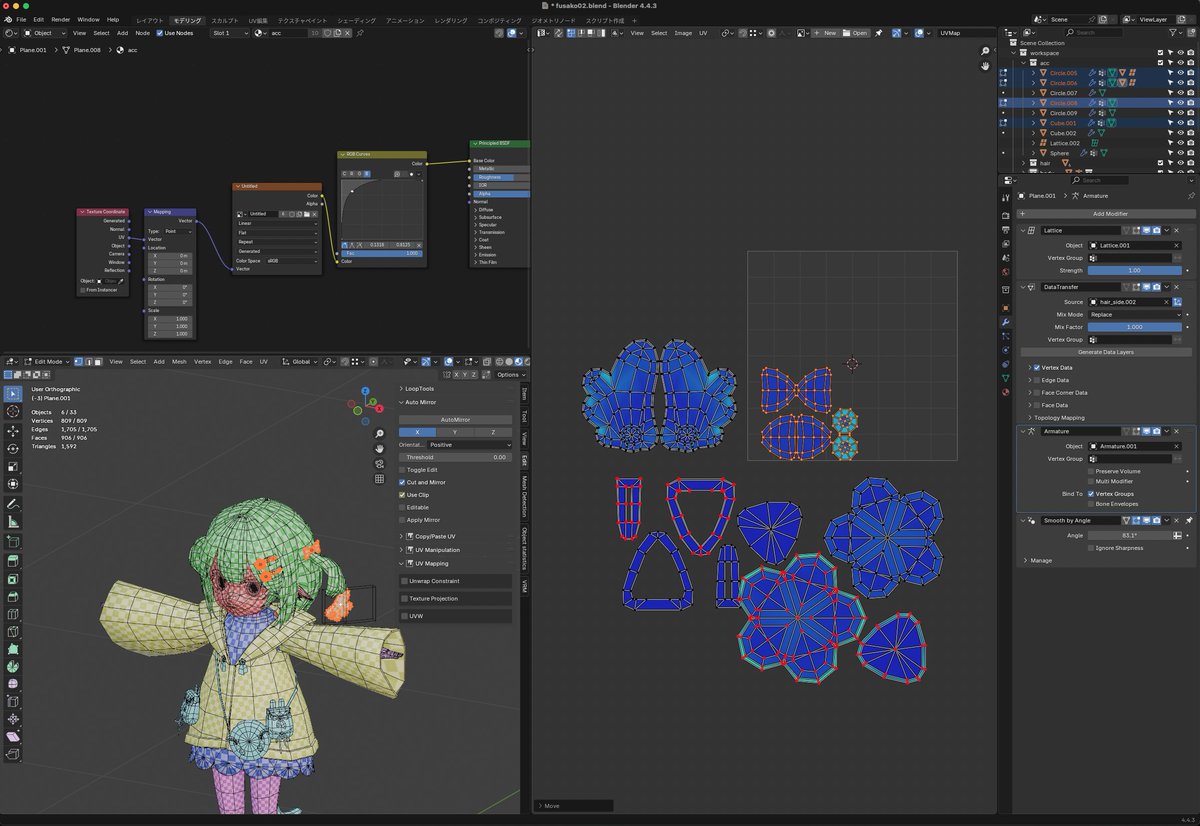The height and width of the screenshot is (826, 1200).
Task: Open the File menu
Action: 20,19
